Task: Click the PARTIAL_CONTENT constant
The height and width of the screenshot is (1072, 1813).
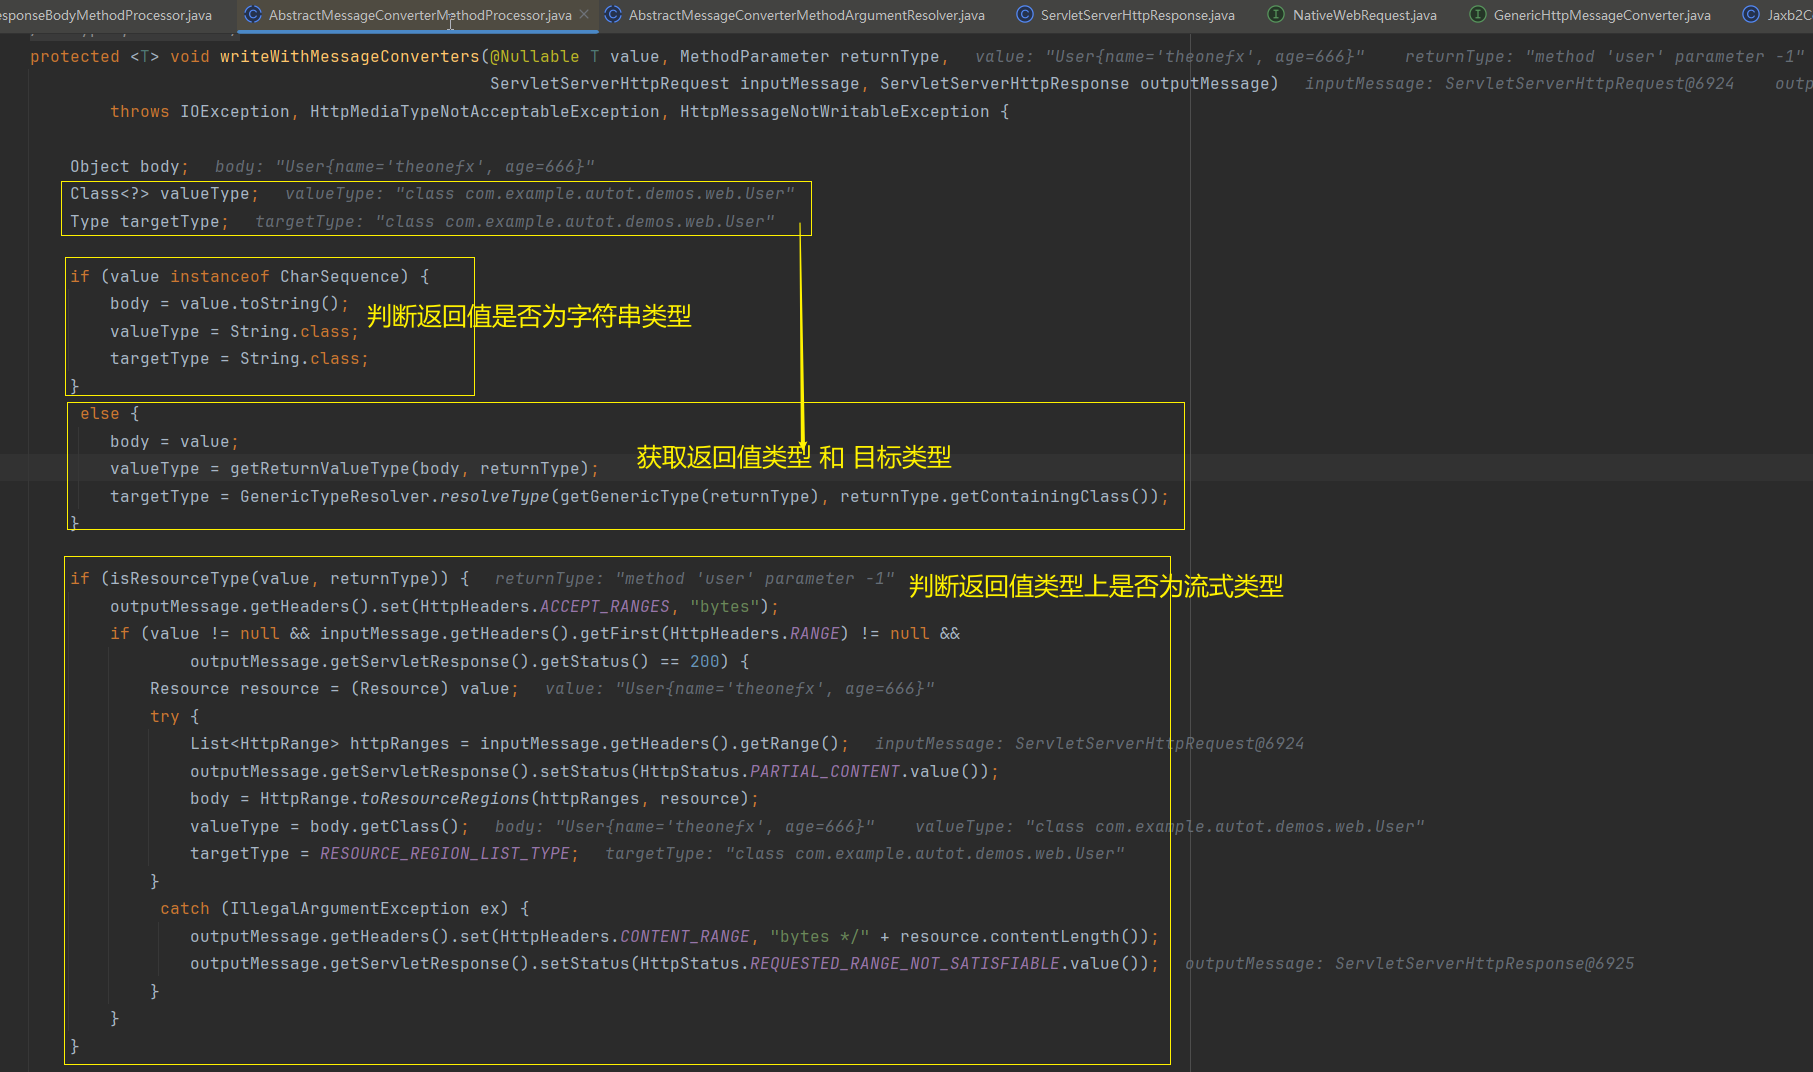Action: [825, 772]
